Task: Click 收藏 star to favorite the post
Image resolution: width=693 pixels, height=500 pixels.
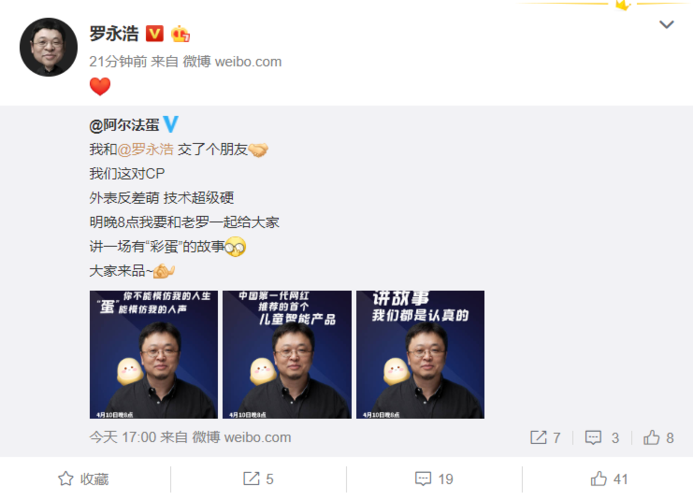Action: [x=84, y=479]
